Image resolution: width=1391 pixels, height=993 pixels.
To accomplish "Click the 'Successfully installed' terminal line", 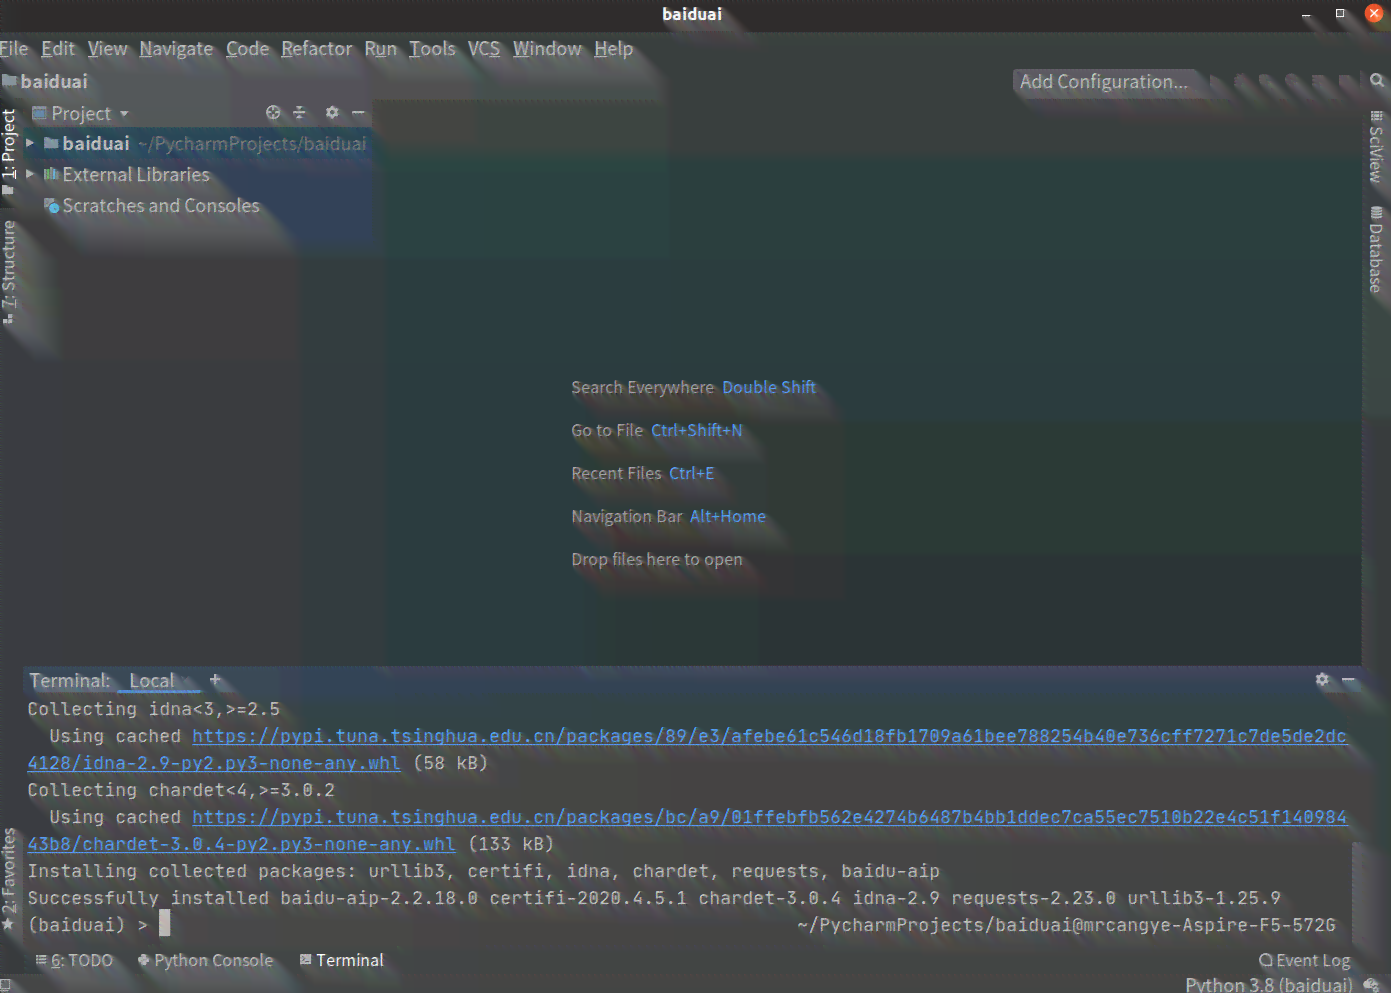I will [x=654, y=899].
